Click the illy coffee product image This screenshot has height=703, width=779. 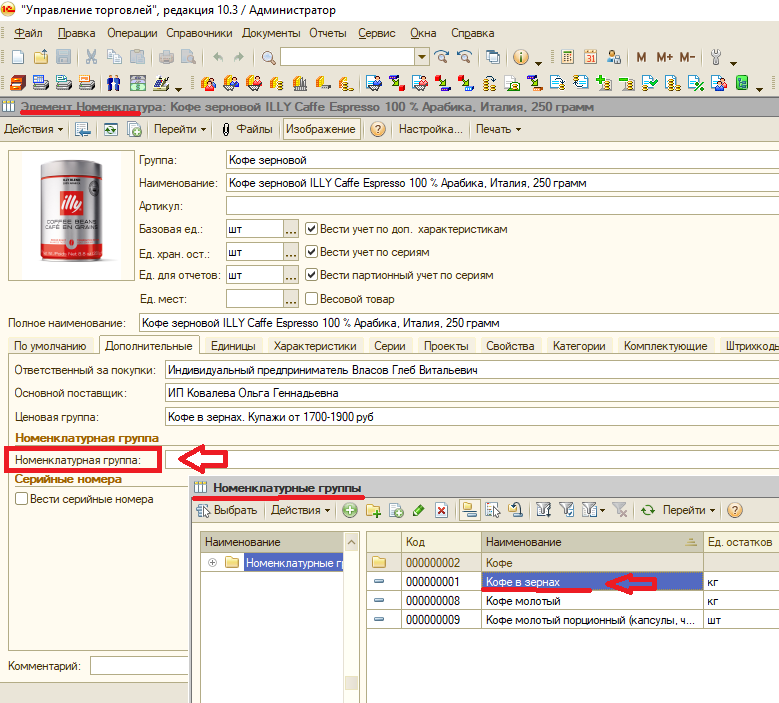[x=71, y=215]
